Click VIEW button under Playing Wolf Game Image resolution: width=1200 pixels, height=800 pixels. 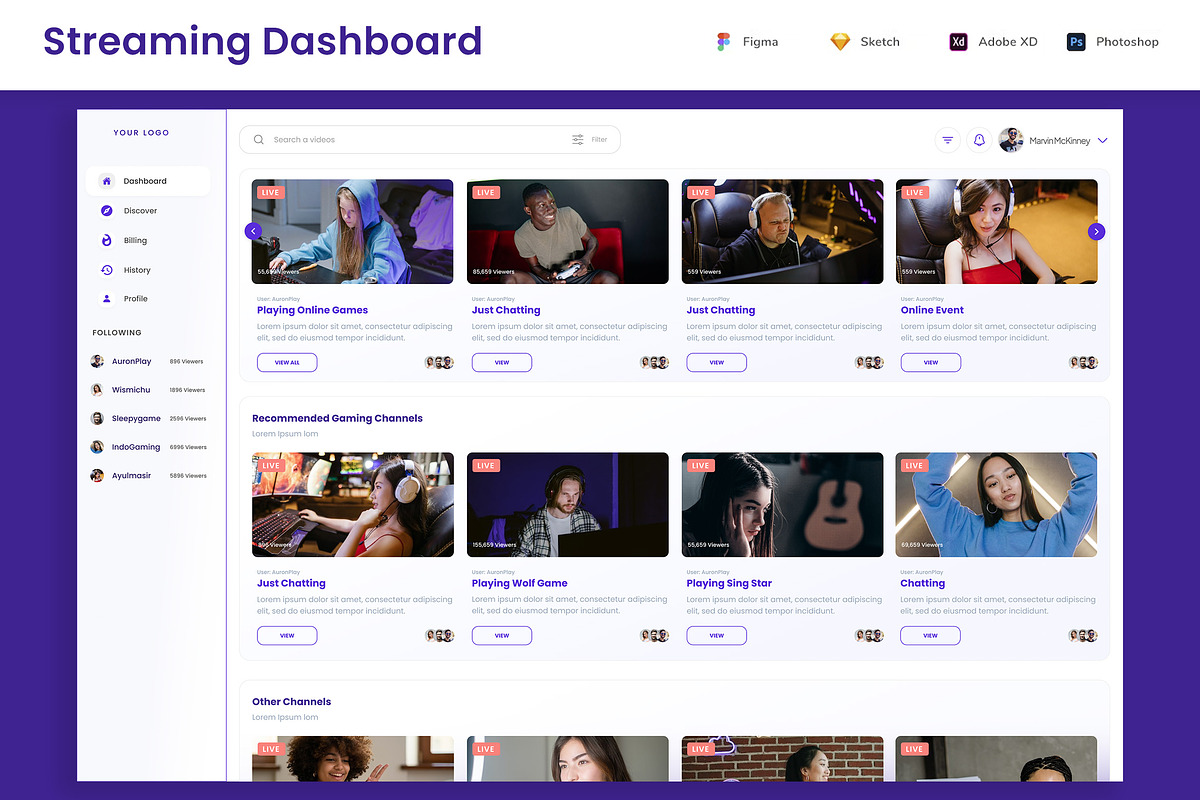(502, 635)
